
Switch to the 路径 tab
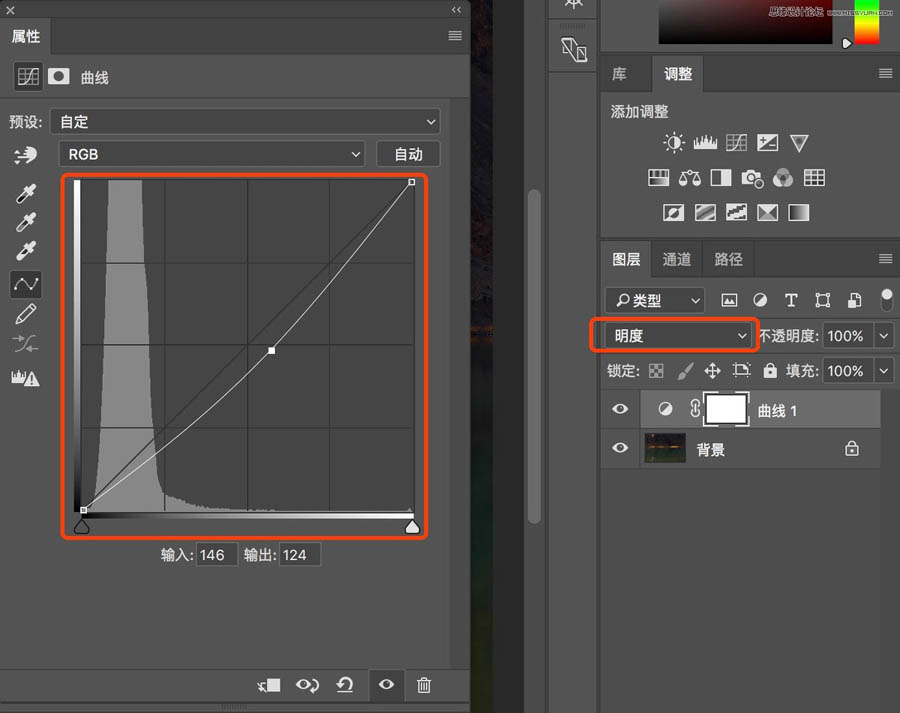click(728, 259)
